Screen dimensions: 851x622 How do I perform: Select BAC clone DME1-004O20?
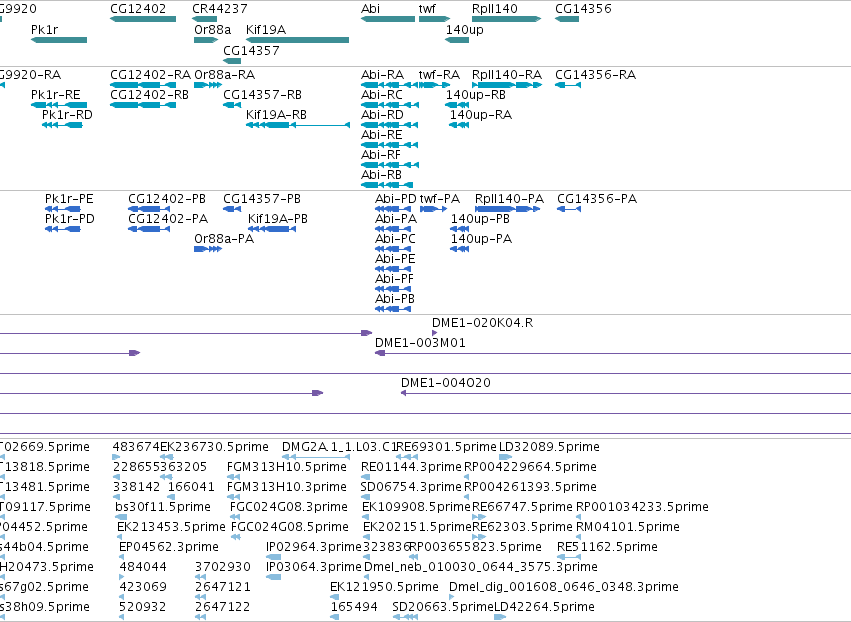coord(446,383)
